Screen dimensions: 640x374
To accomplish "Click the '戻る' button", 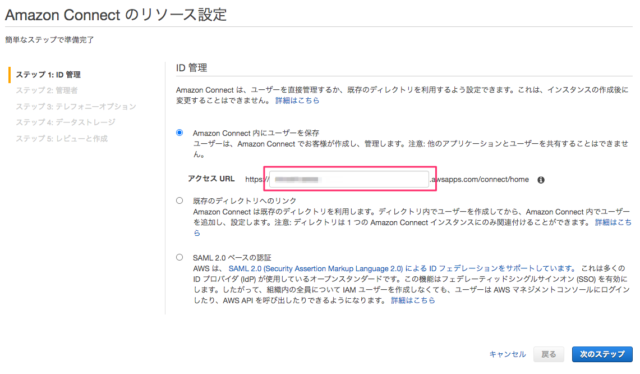I will pos(549,354).
